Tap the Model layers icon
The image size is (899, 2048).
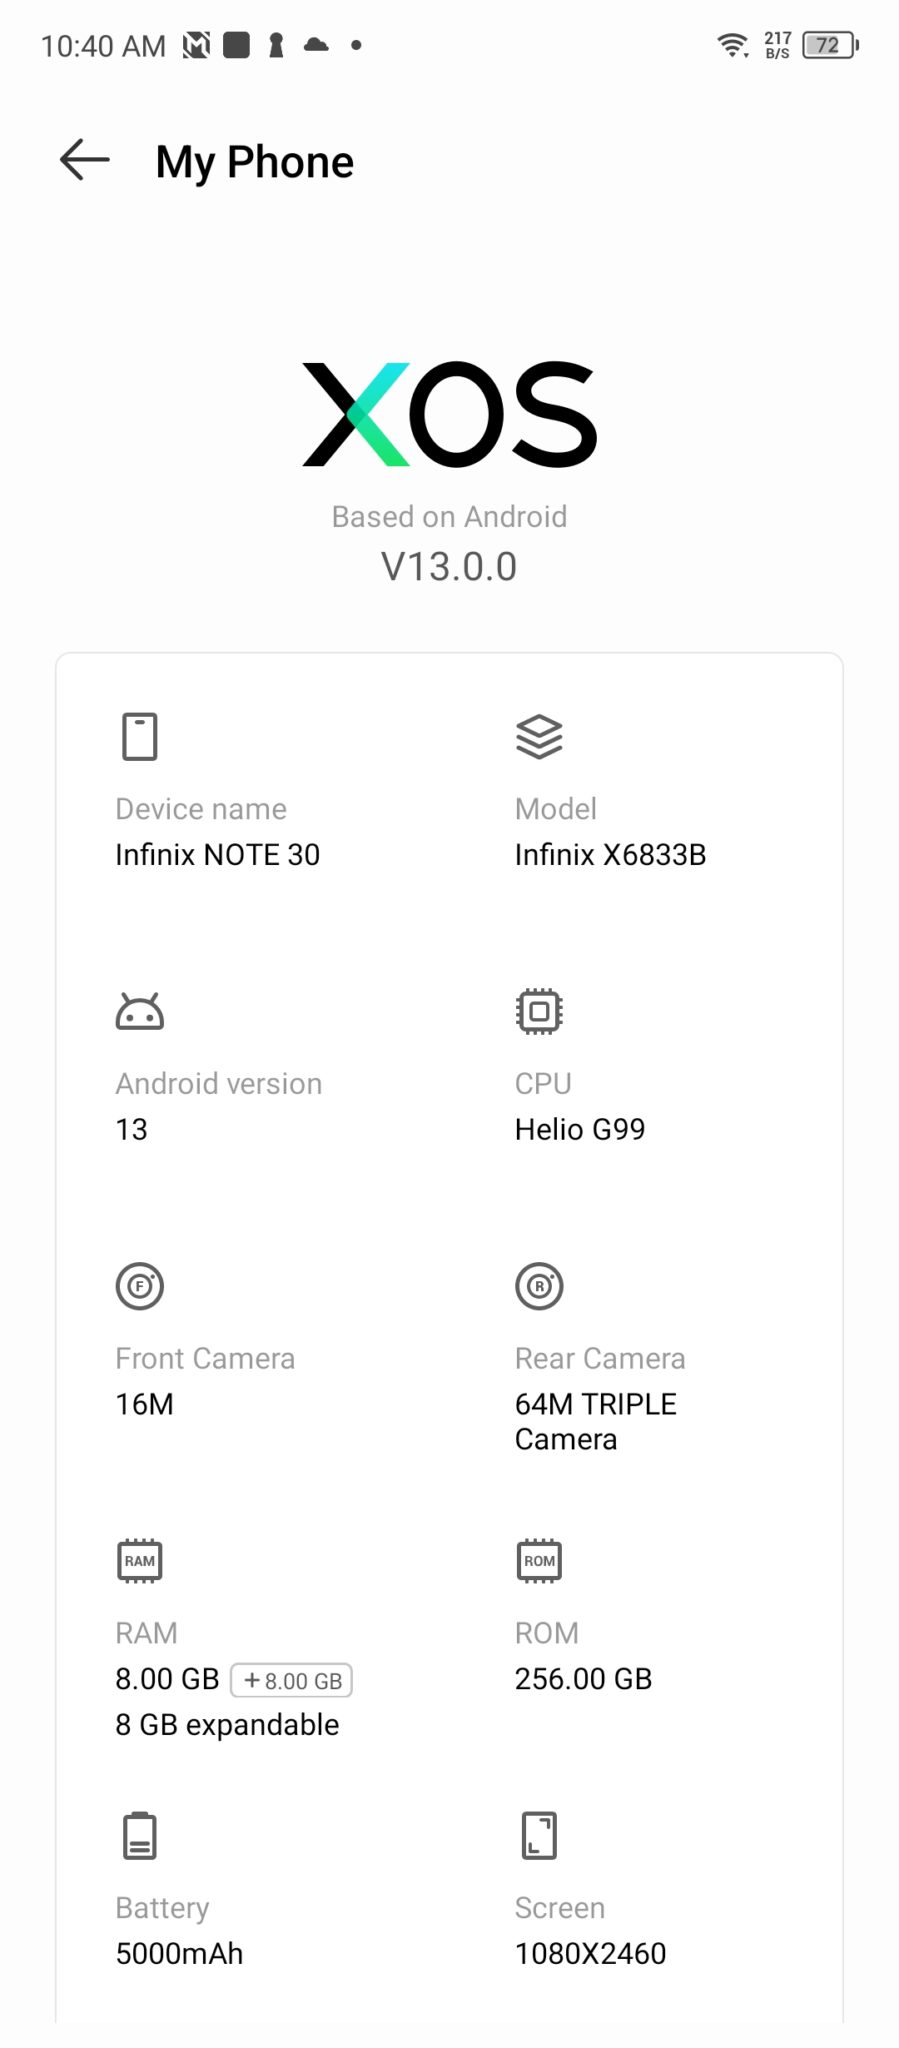(539, 737)
